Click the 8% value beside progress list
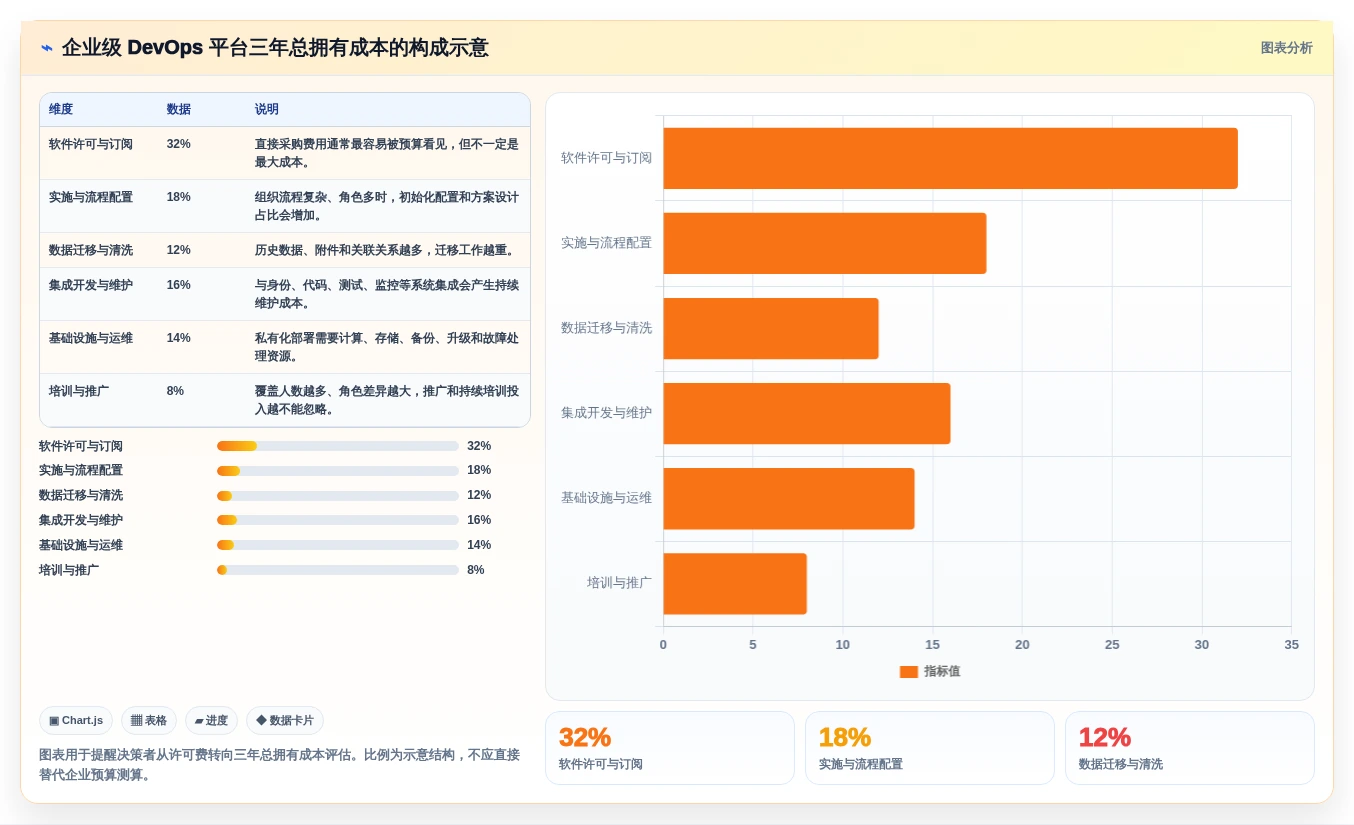 pyautogui.click(x=476, y=570)
